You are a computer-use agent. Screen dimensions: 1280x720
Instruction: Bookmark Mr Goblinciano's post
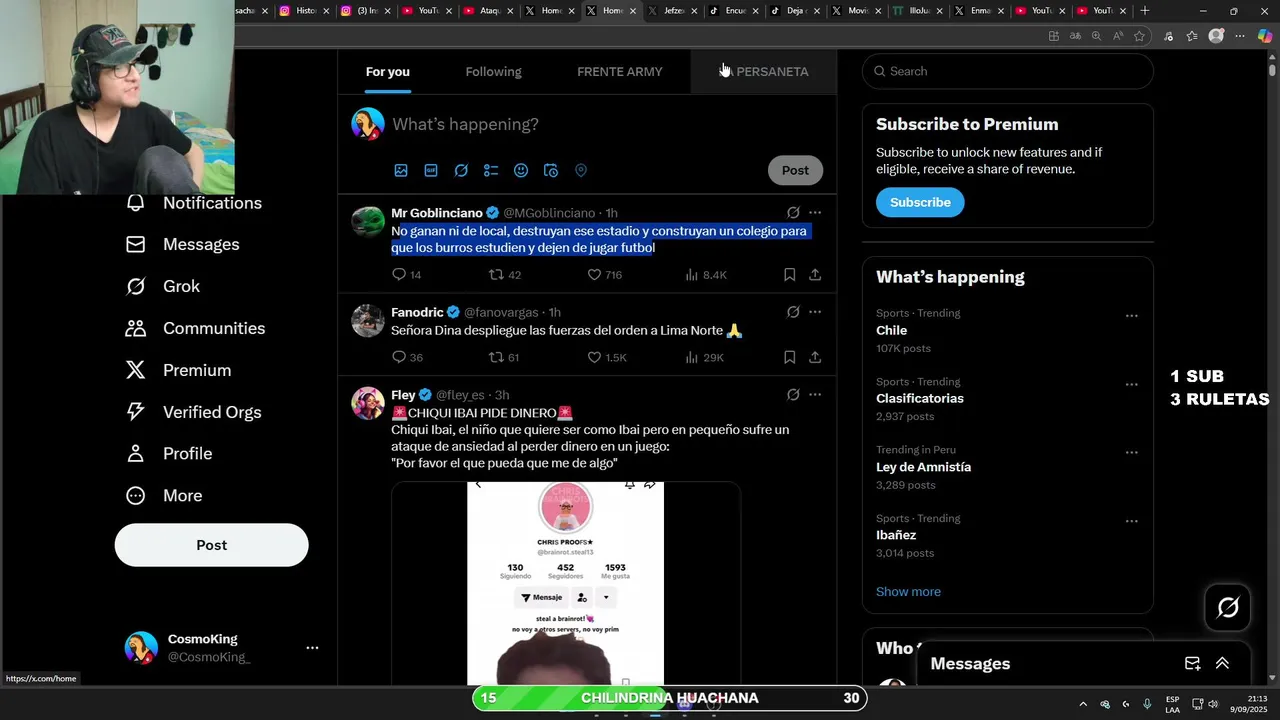click(789, 275)
